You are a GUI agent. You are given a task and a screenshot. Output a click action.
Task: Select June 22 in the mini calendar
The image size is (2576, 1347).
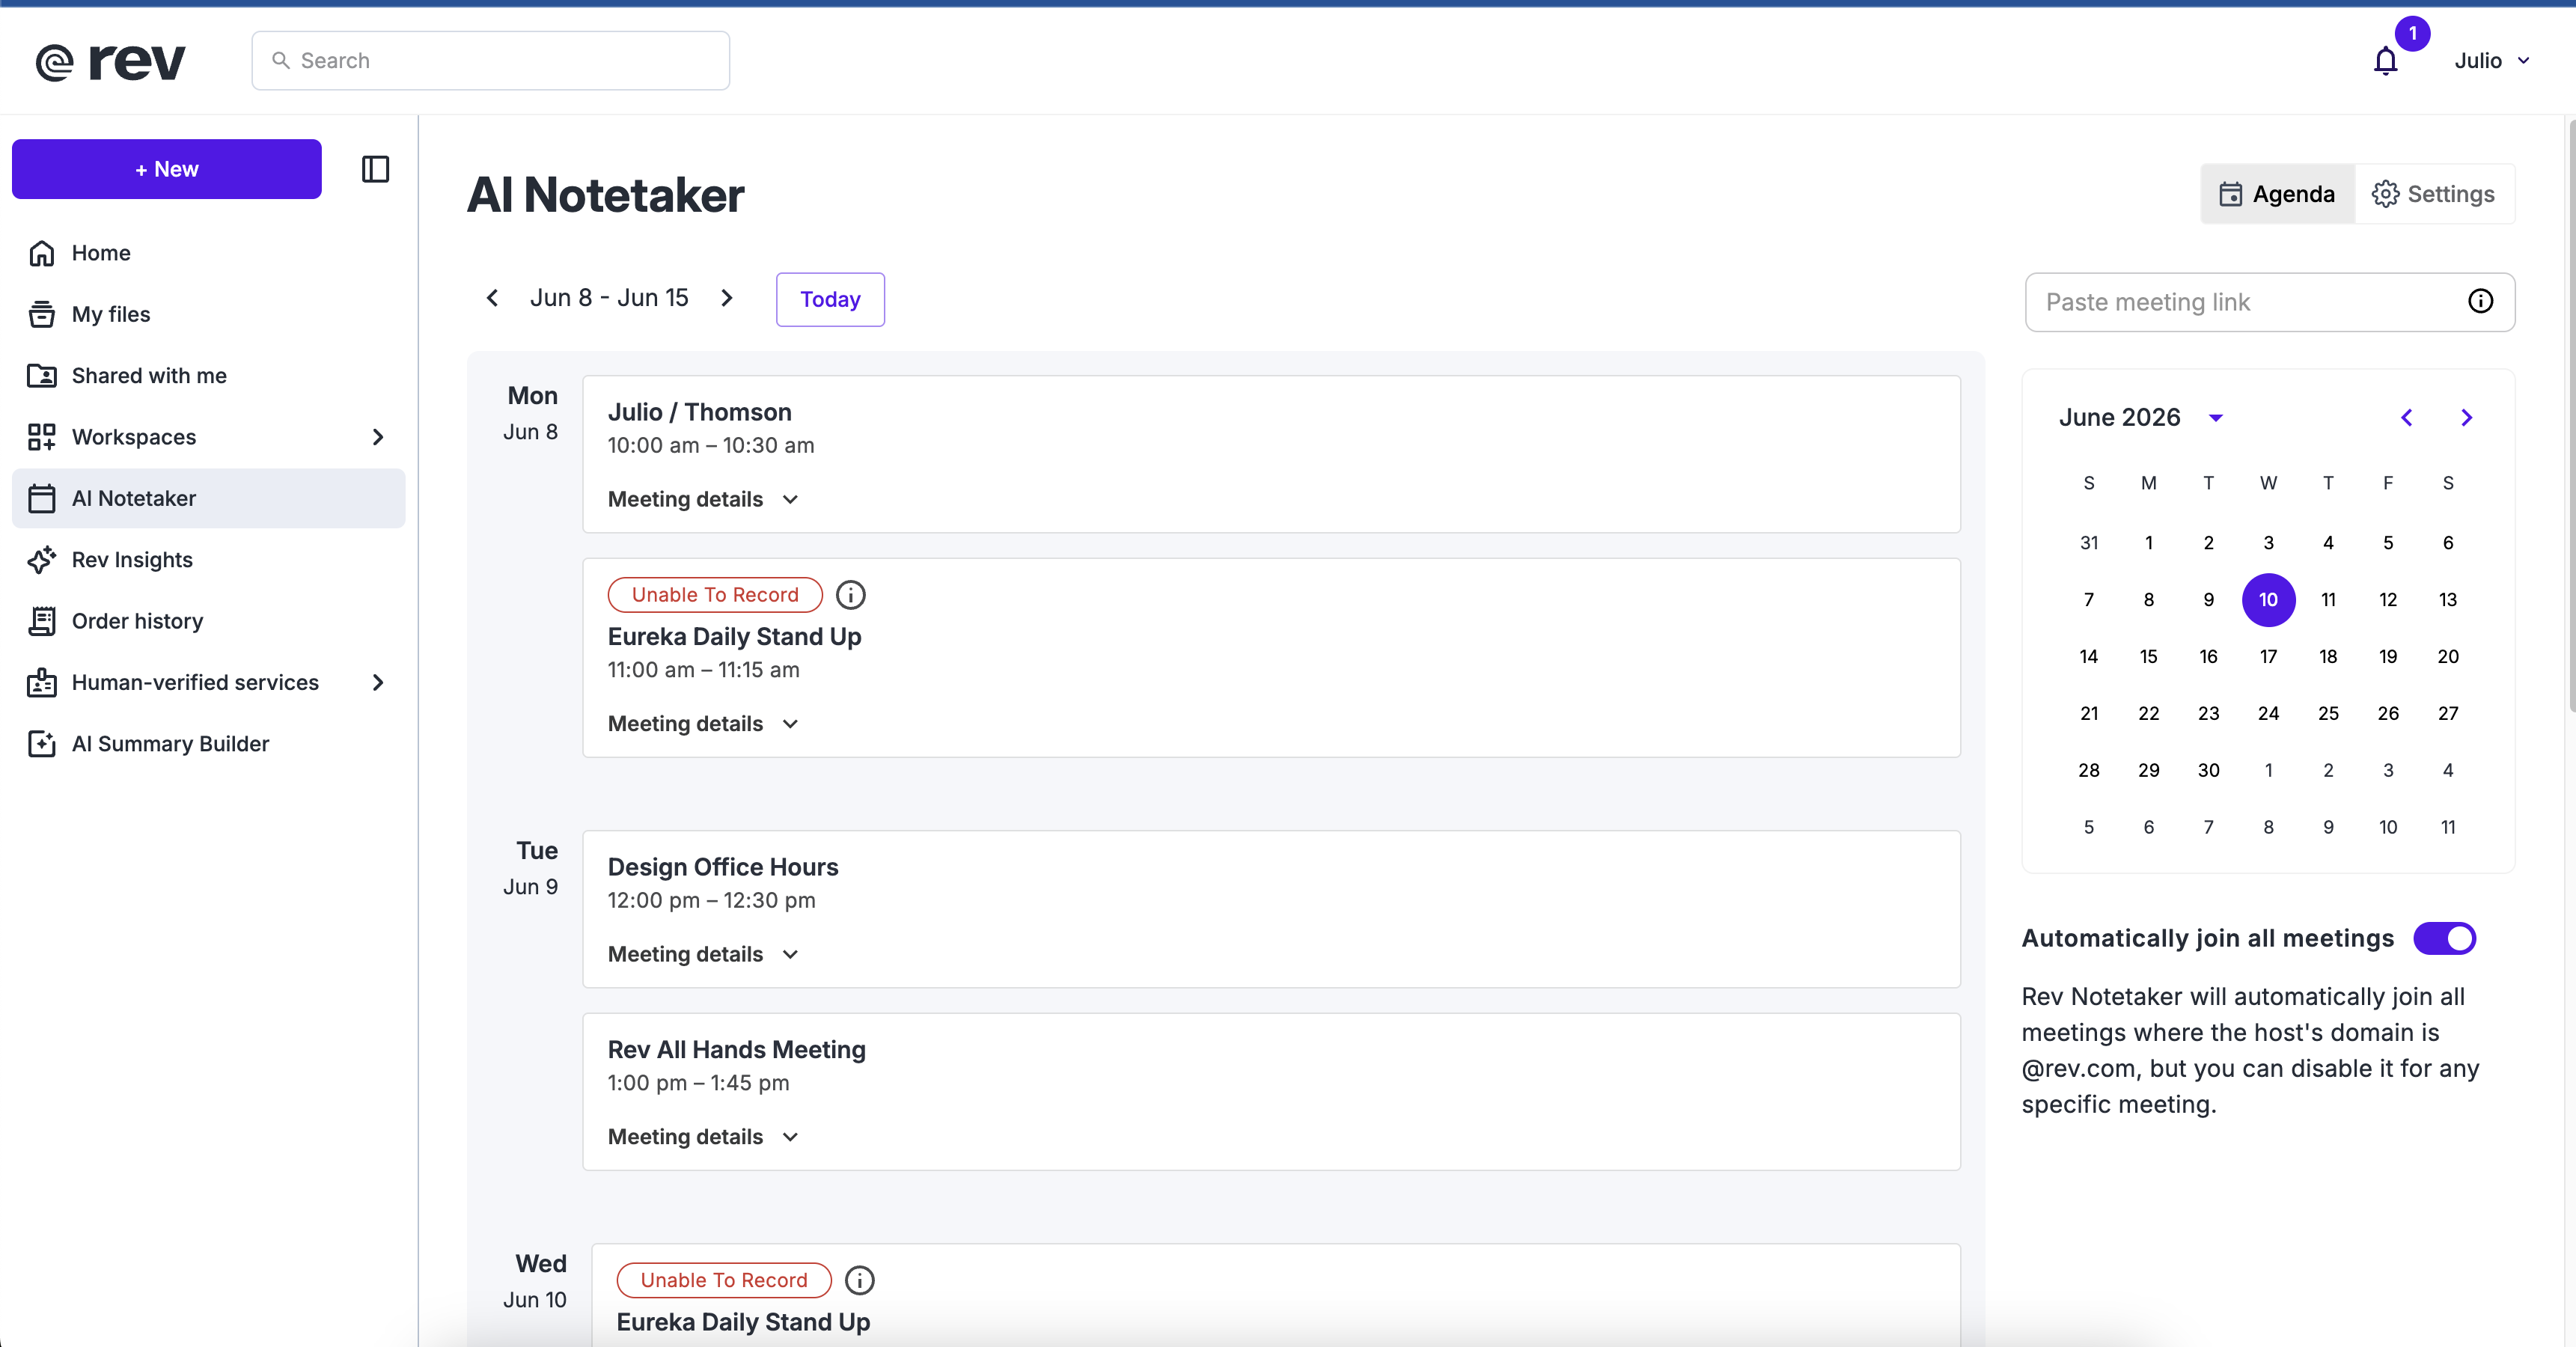2148,714
